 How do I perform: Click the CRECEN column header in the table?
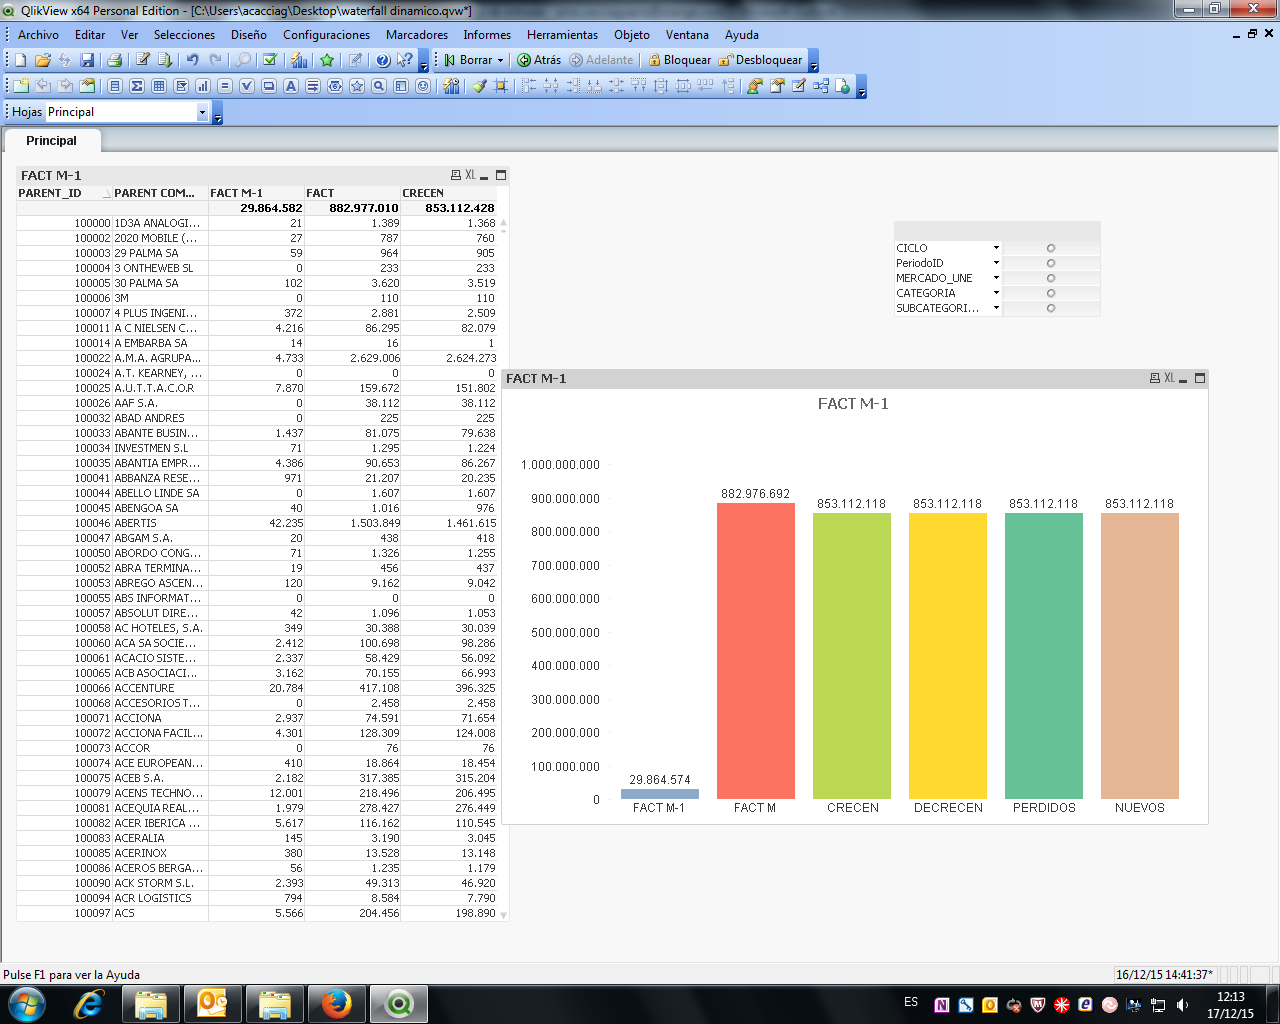(x=448, y=193)
